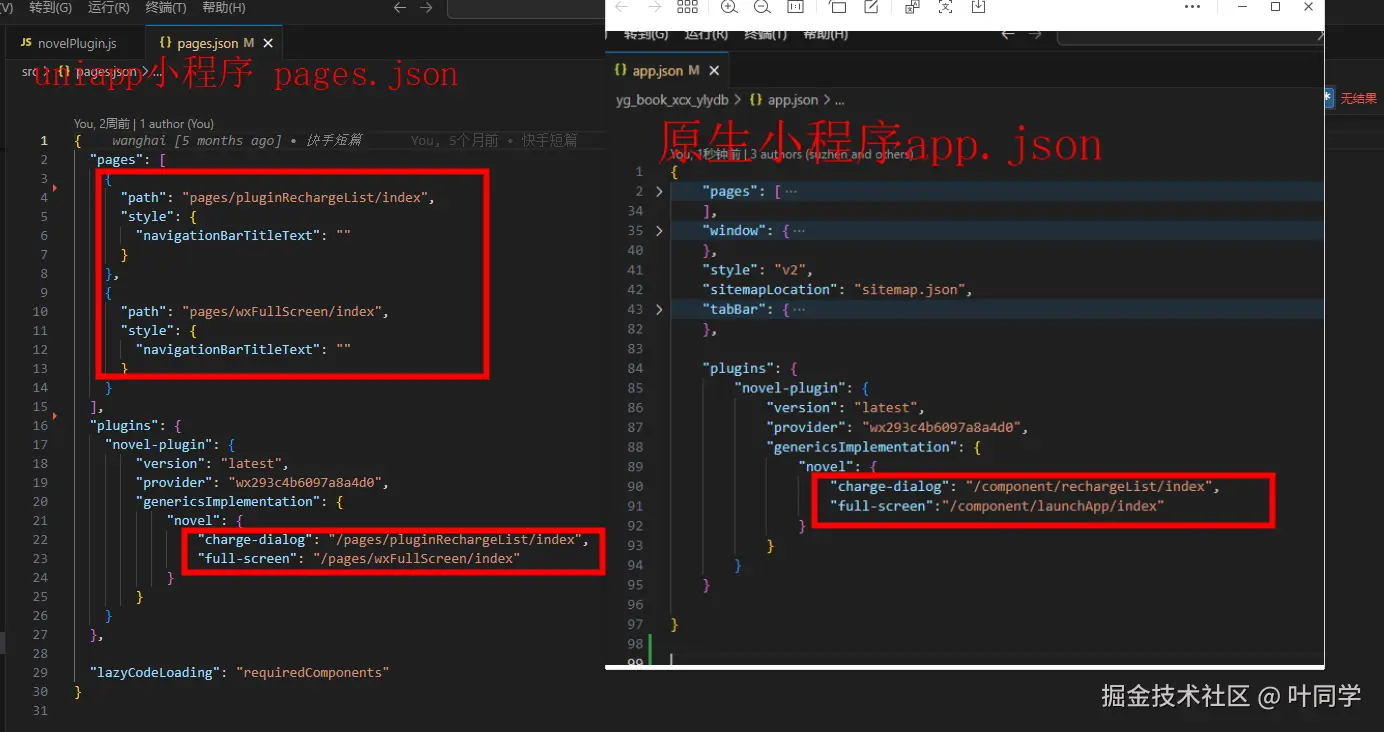Viewport: 1384px width, 732px height.
Task: Click "/pages/wxFullScreen/index" on line 23
Action: (x=416, y=559)
